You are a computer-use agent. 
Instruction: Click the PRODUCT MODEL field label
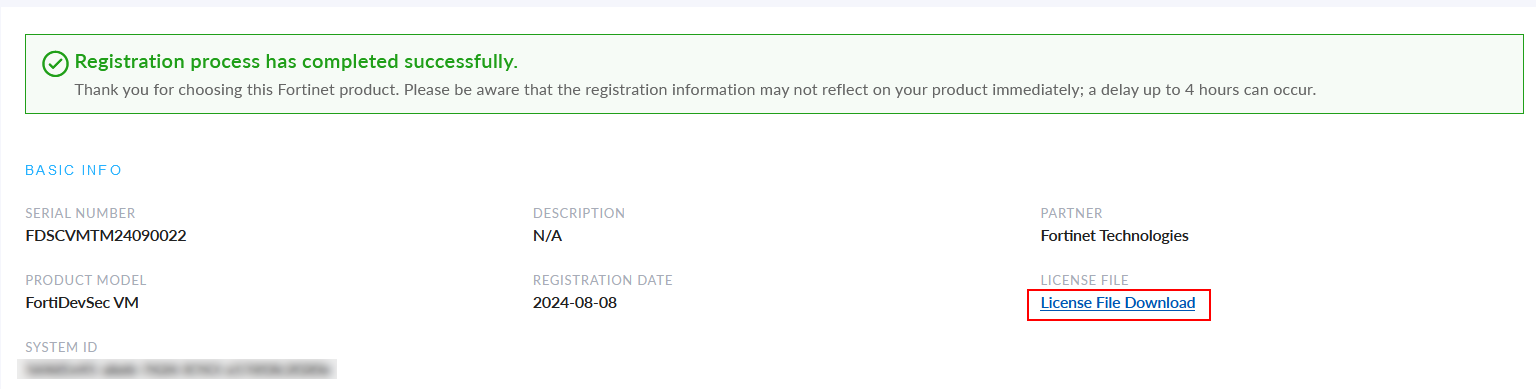[86, 280]
